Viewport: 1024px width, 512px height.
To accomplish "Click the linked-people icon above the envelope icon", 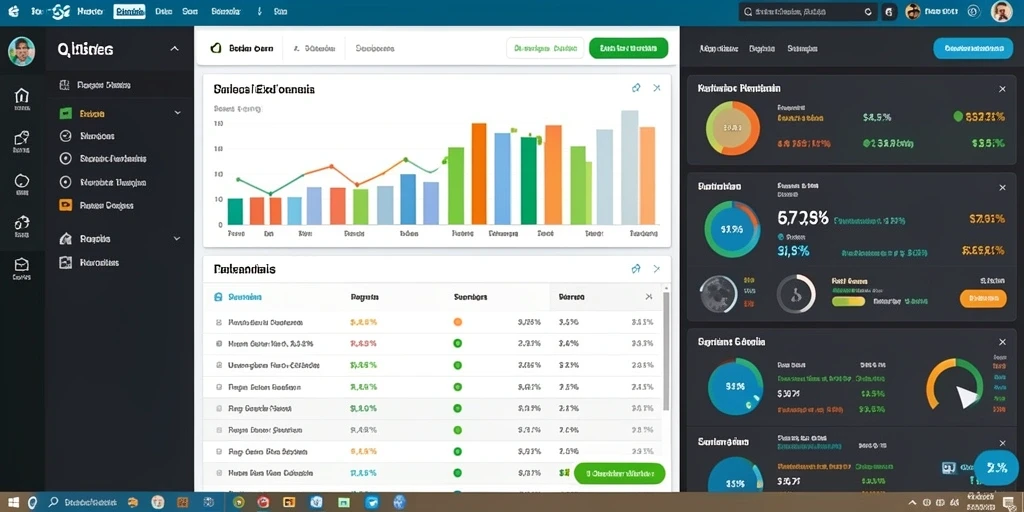I will click(22, 223).
